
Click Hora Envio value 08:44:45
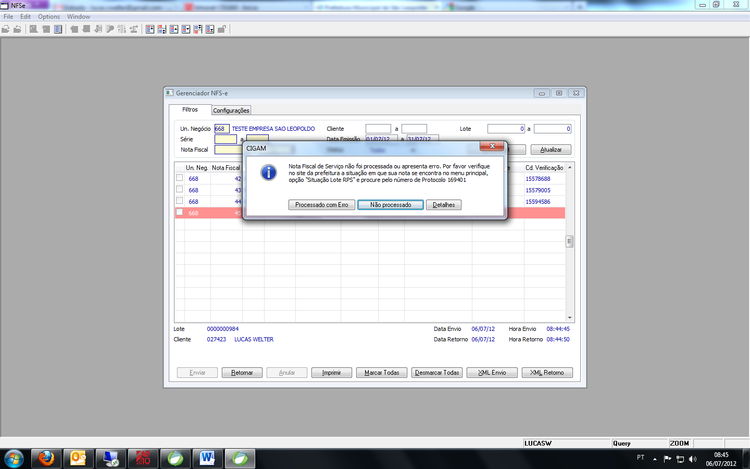pyautogui.click(x=558, y=329)
